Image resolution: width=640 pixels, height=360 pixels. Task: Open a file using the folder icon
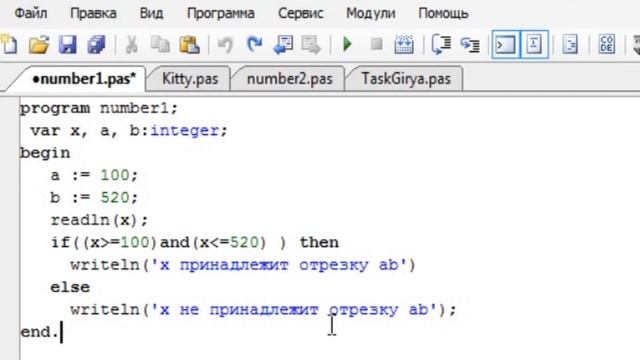point(39,44)
